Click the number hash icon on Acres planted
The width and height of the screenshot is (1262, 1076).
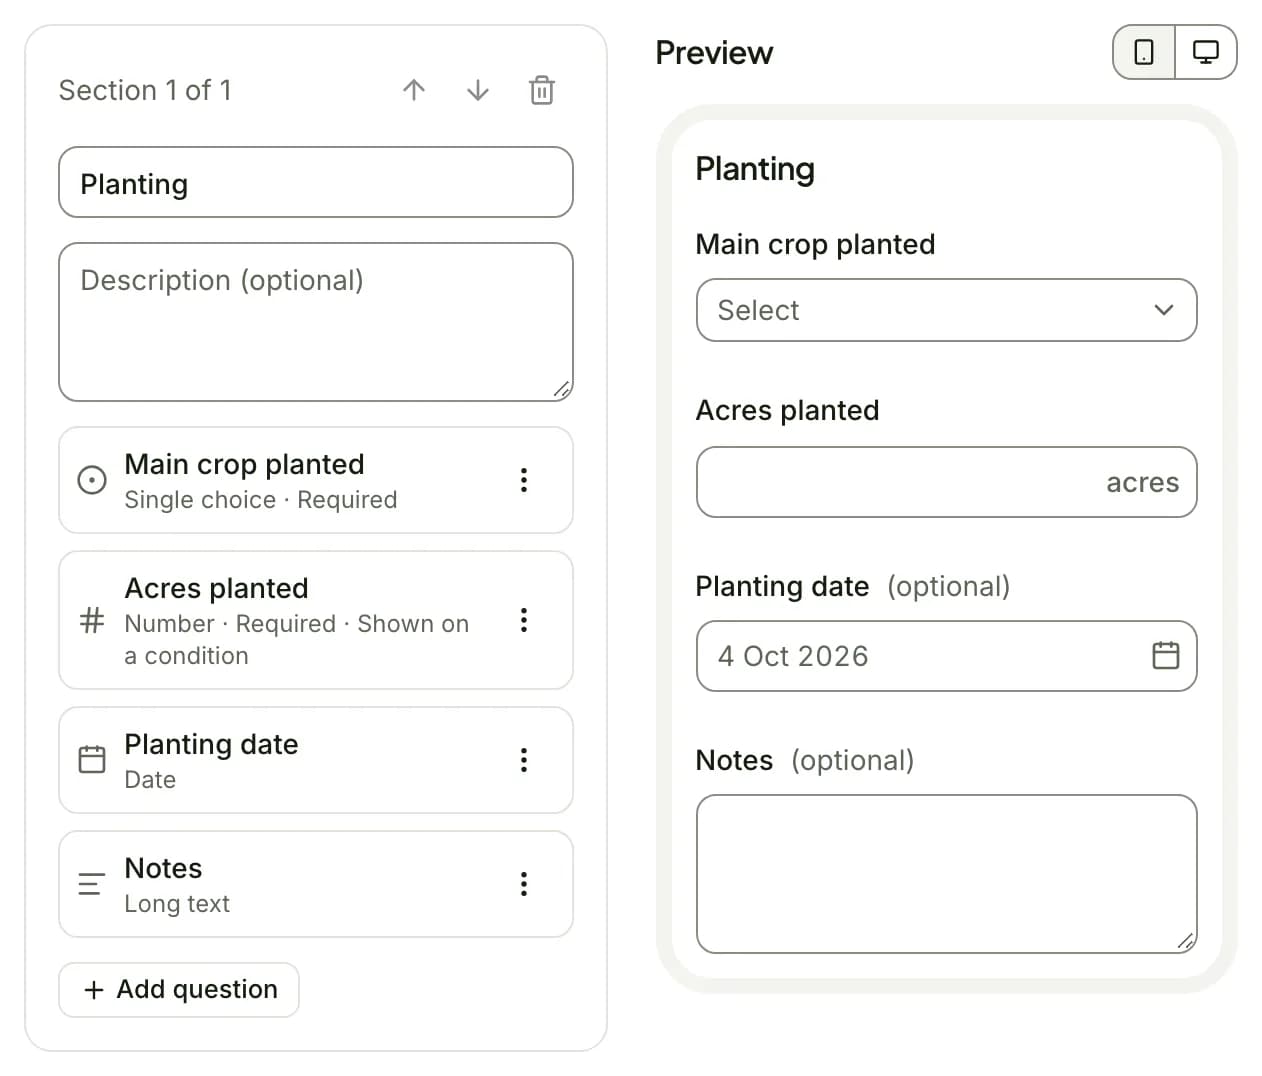pos(92,620)
